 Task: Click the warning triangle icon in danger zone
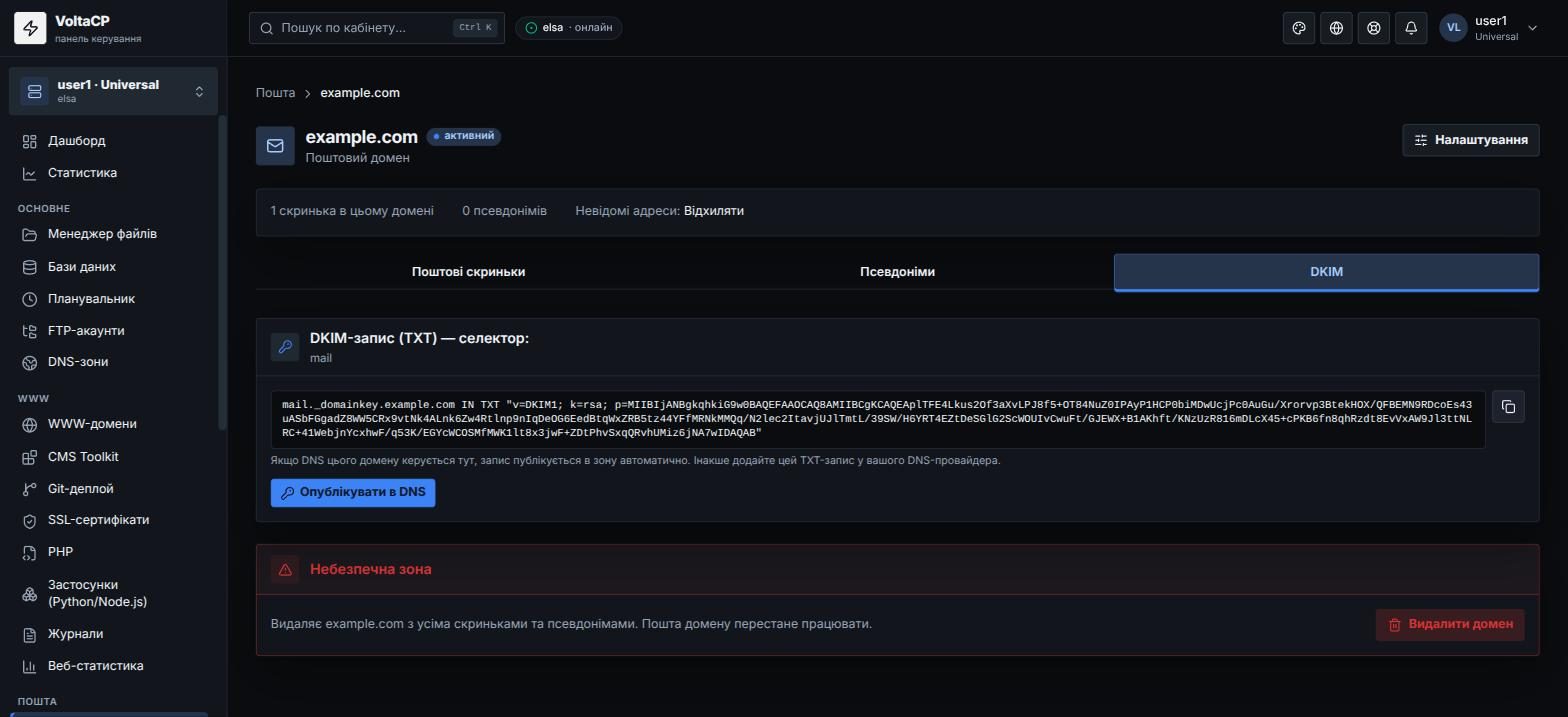click(x=285, y=569)
